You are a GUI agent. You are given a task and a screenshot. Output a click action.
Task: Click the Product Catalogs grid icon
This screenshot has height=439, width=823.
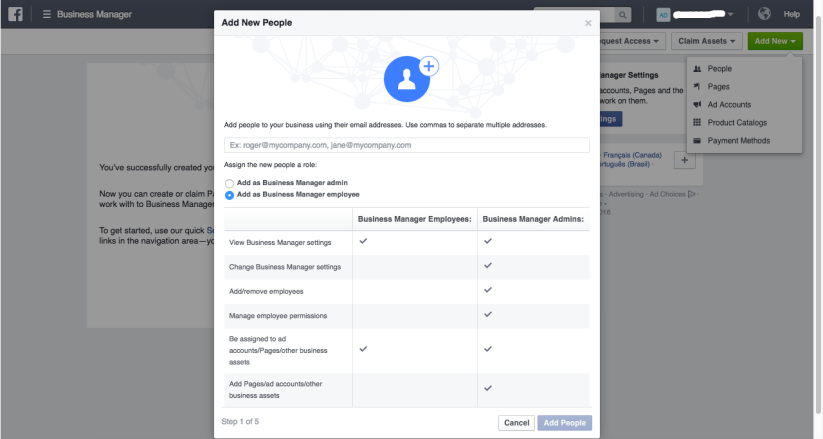pyautogui.click(x=697, y=123)
